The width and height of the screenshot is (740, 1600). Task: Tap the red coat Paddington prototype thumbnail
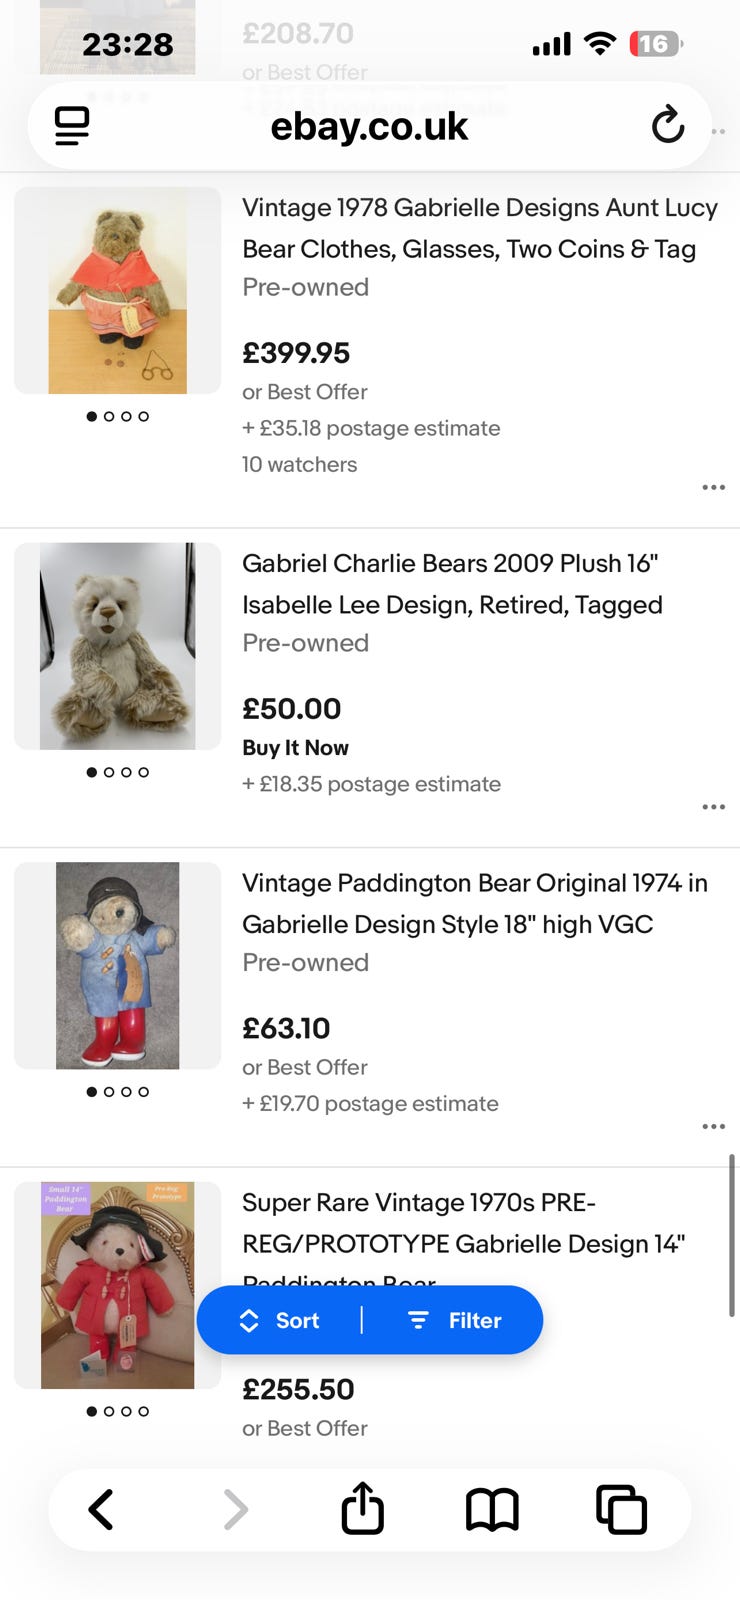[x=117, y=1285]
